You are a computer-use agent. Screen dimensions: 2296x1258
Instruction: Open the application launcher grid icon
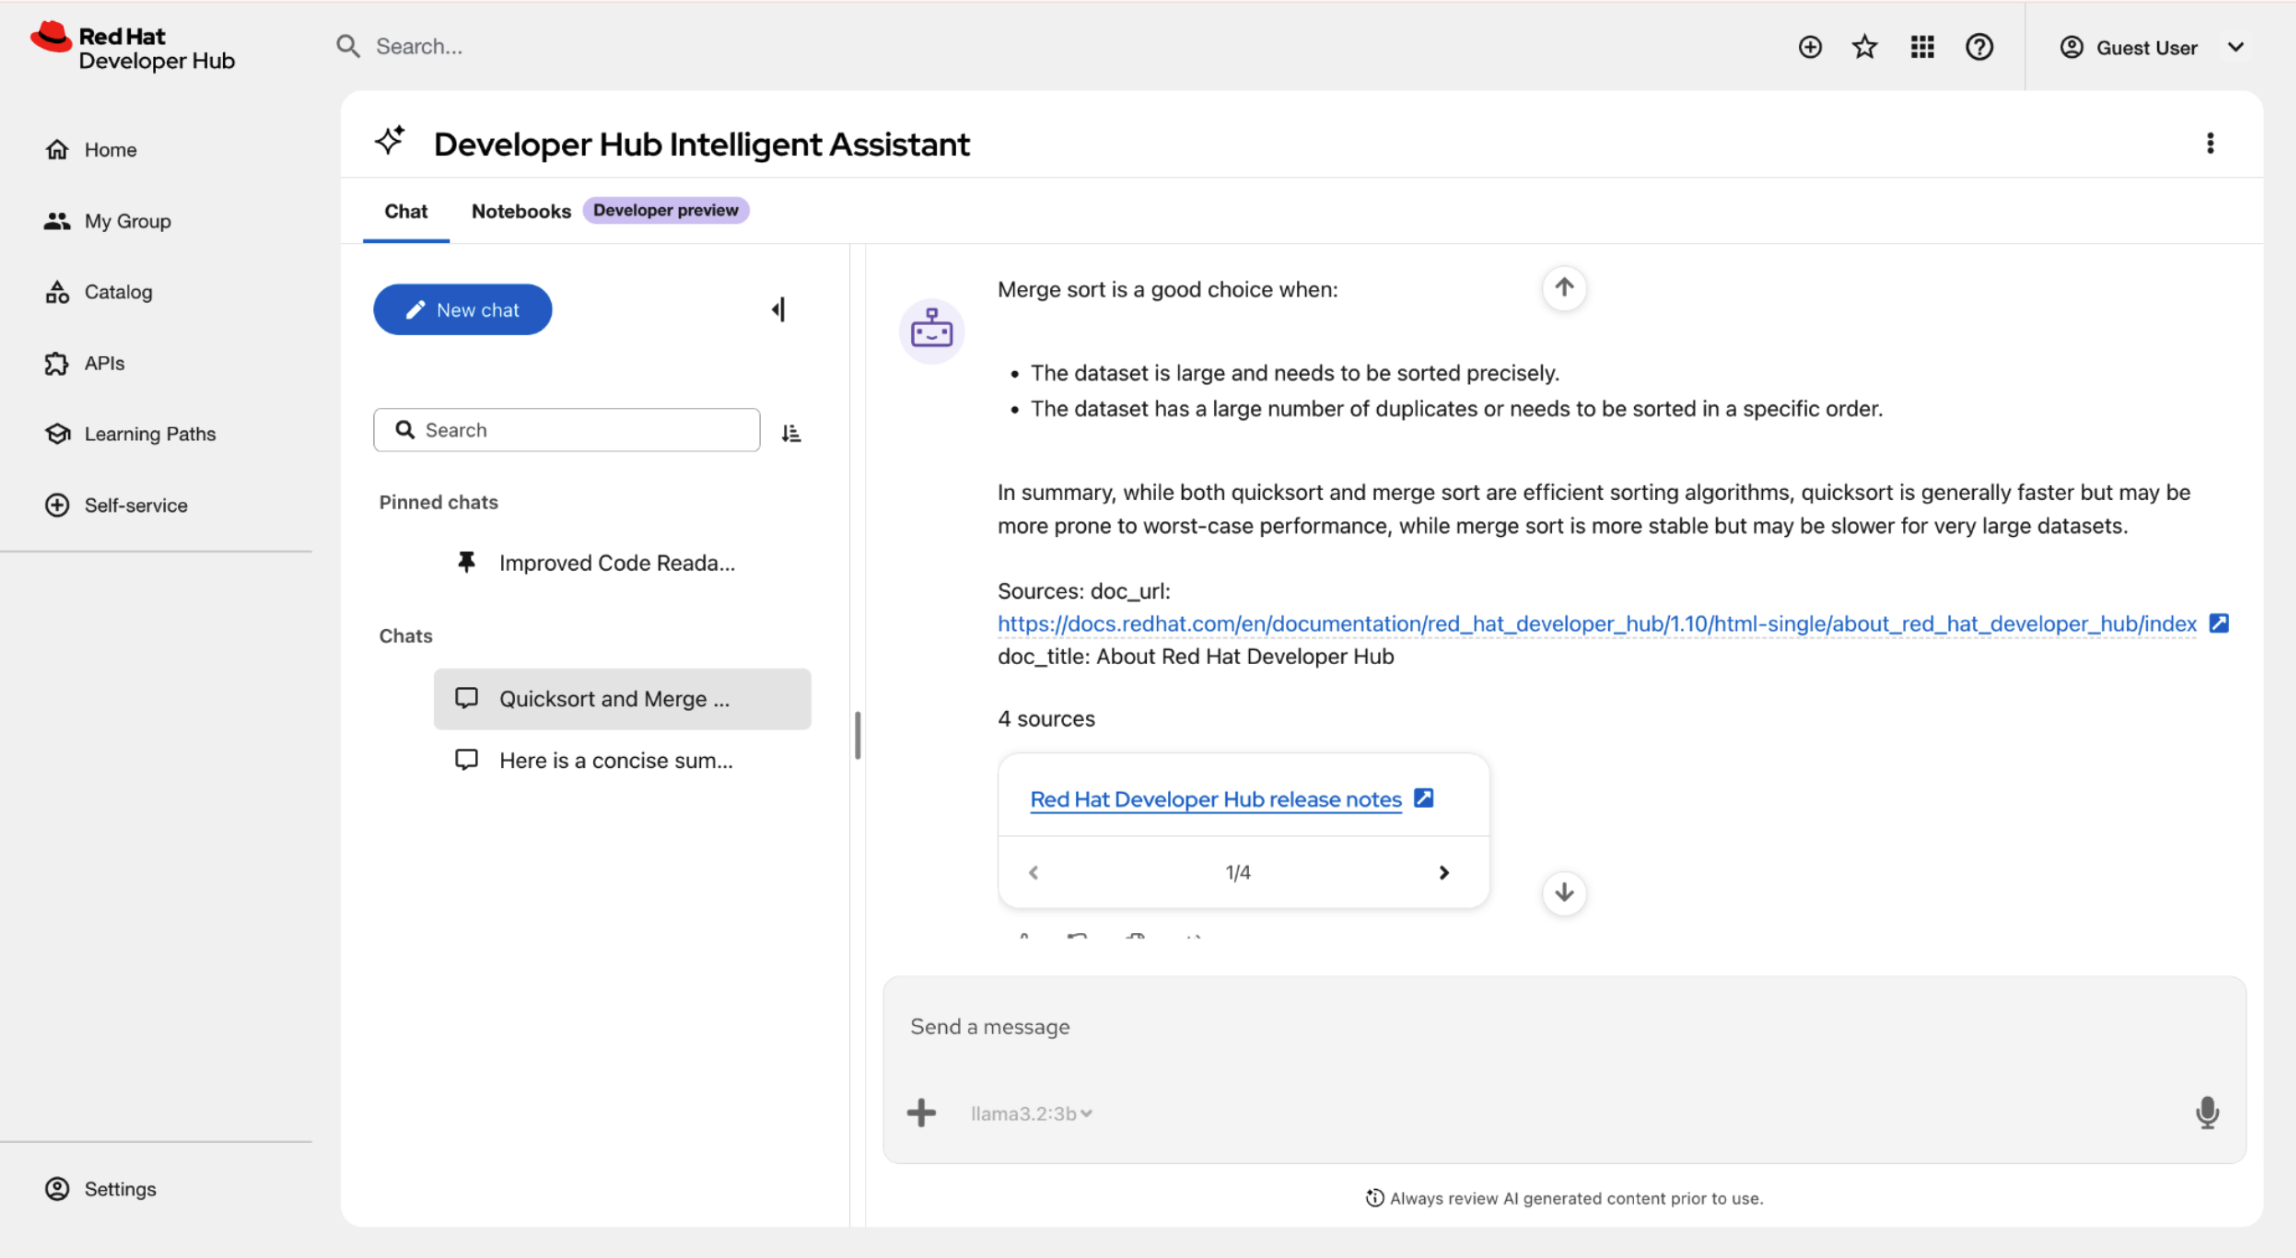click(x=1922, y=47)
